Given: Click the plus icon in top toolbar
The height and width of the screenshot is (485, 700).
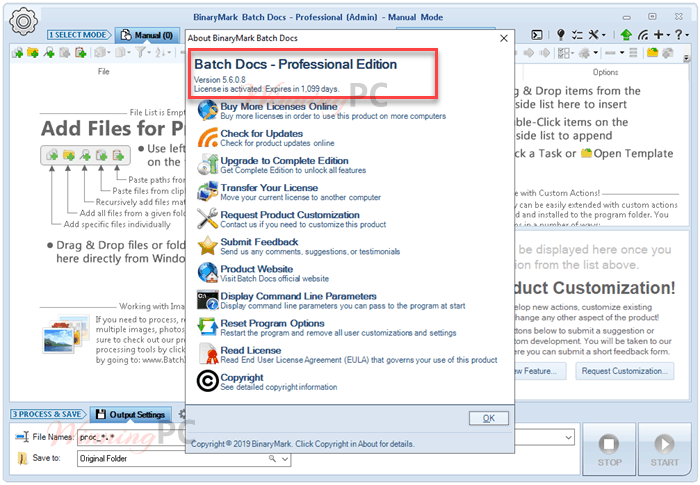Looking at the screenshot, I should coord(658,35).
